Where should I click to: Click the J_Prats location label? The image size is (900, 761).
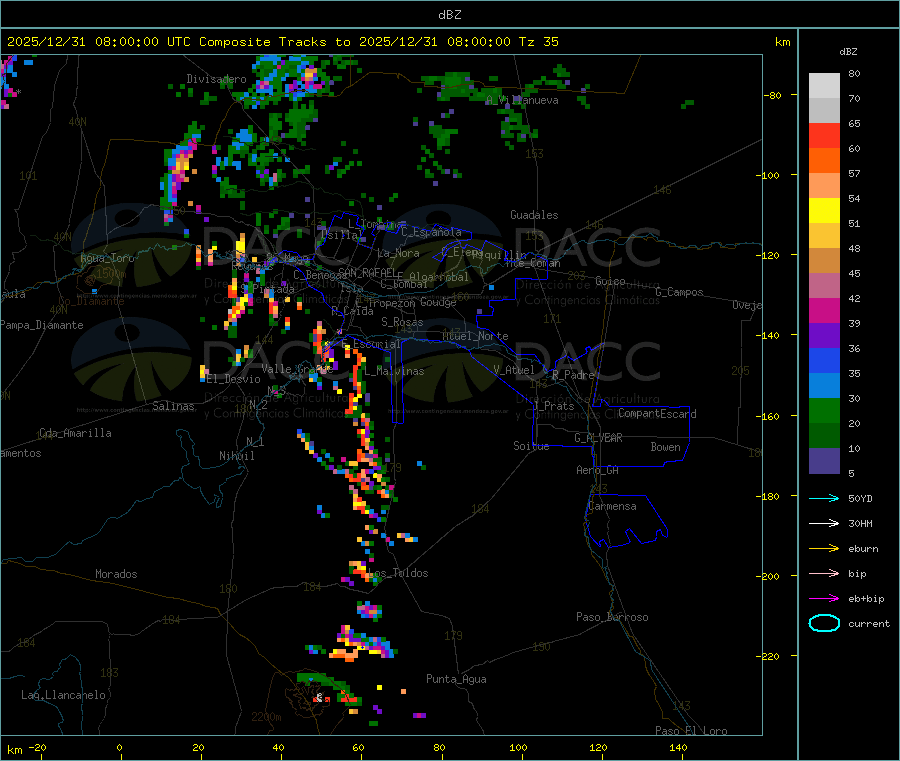point(553,405)
